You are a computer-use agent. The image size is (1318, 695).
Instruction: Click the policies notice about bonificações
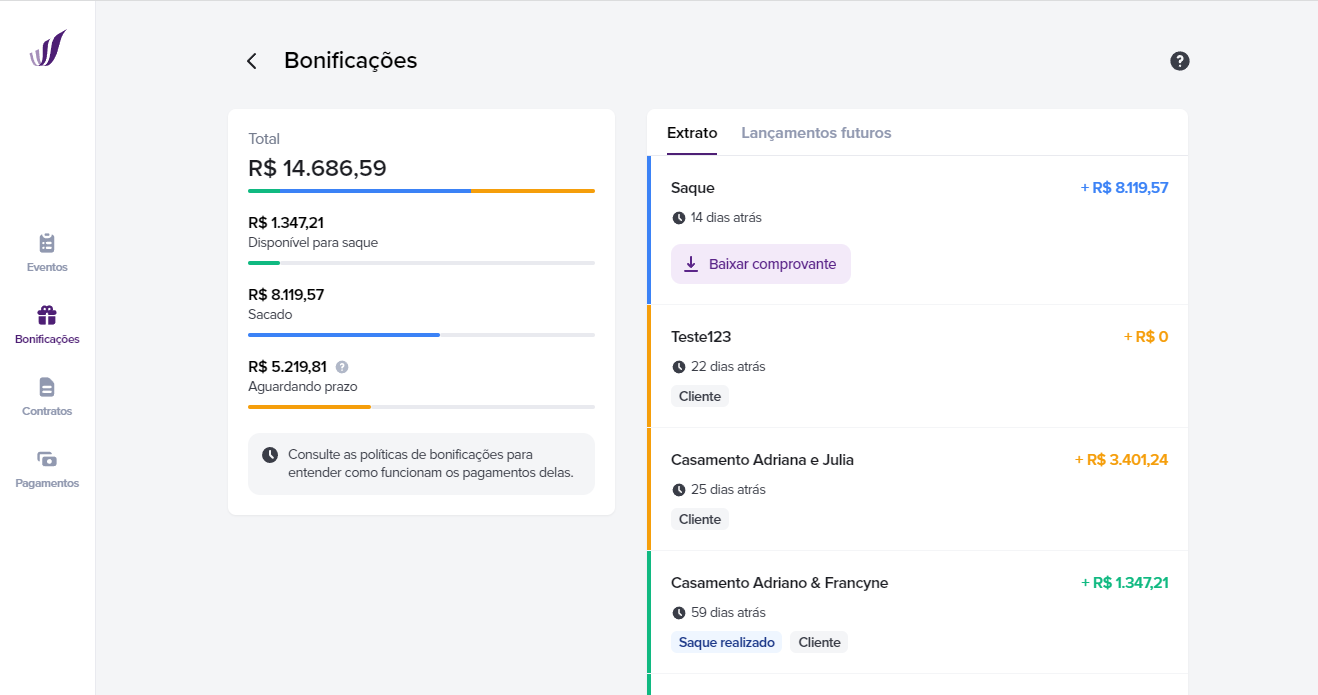[x=421, y=464]
